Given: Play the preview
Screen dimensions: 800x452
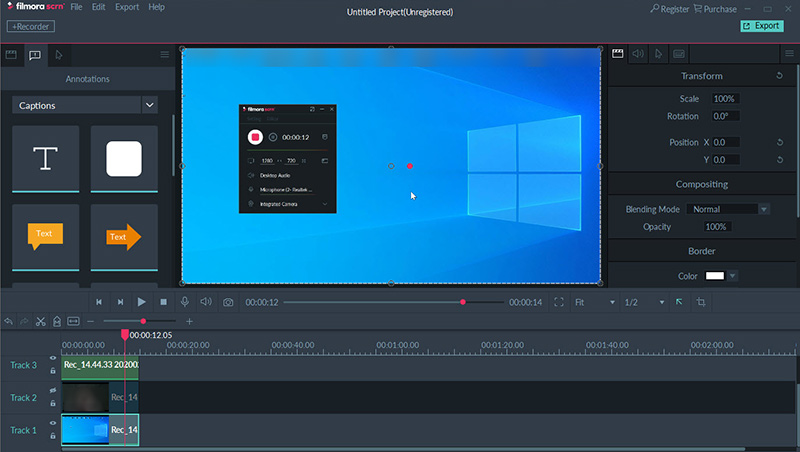Looking at the screenshot, I should coord(141,302).
